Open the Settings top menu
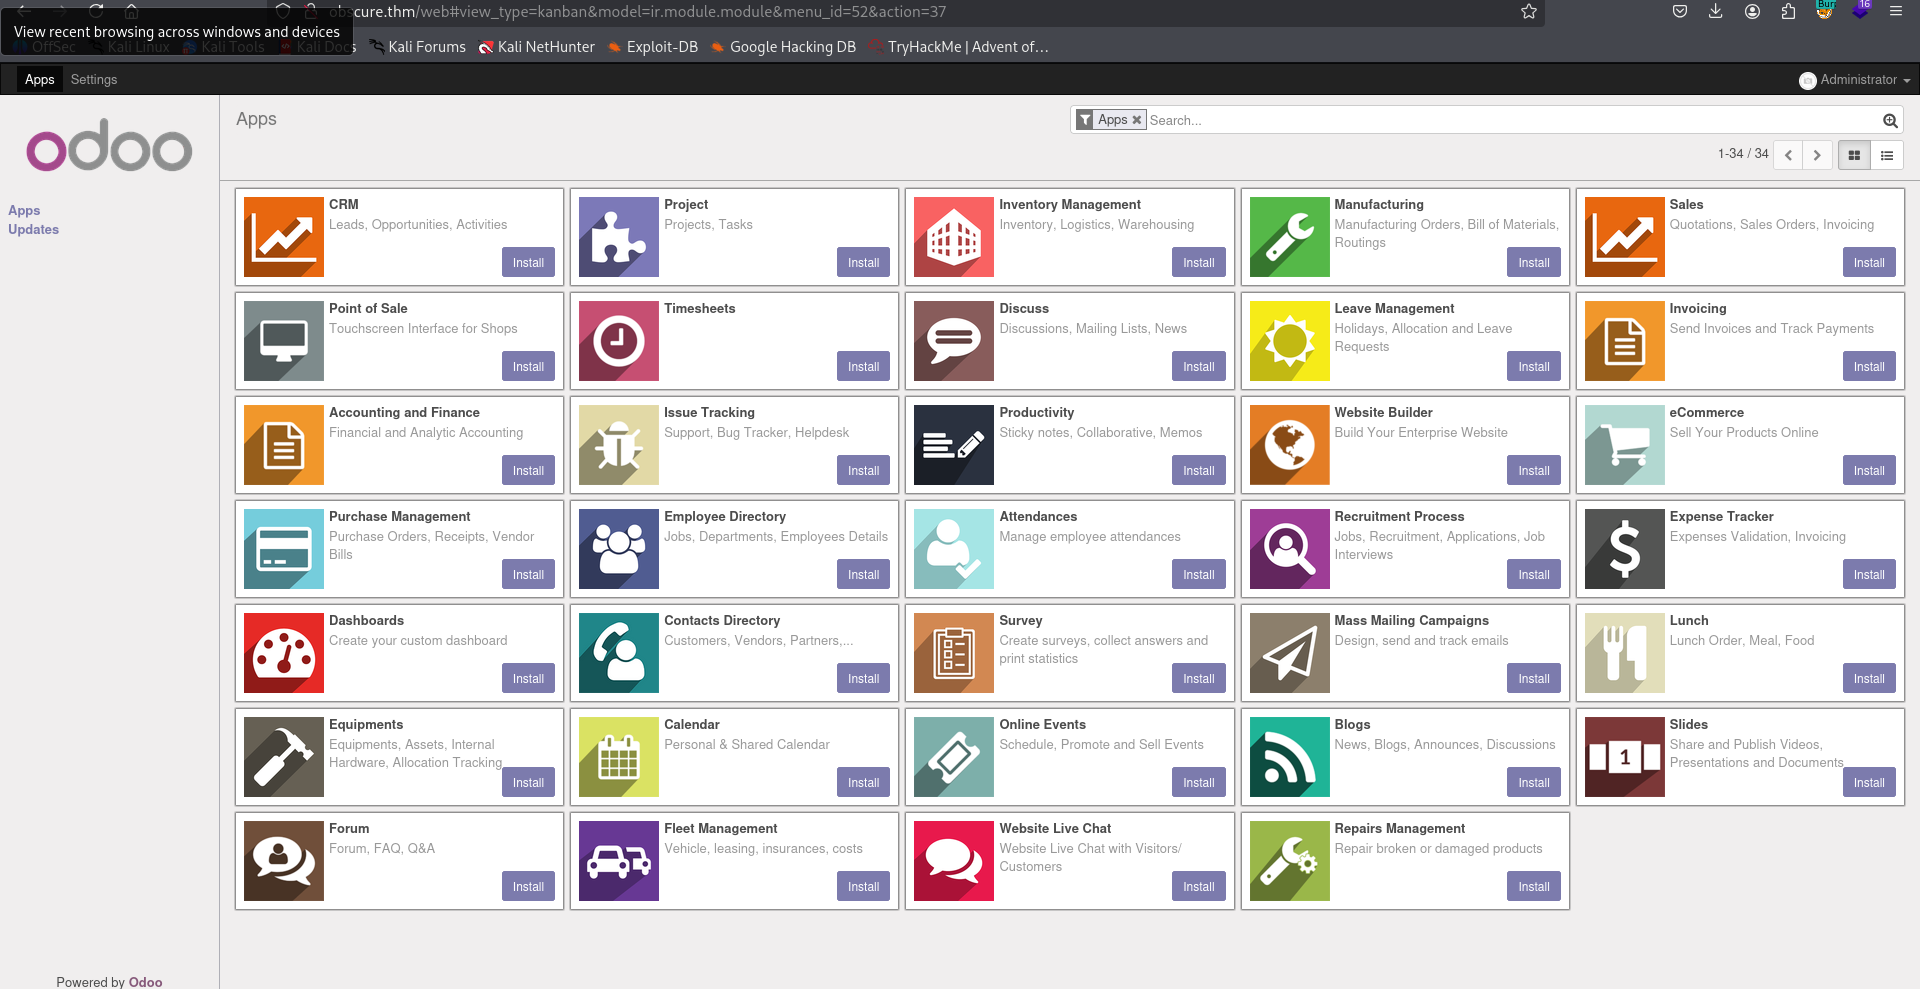Viewport: 1920px width, 989px height. point(94,80)
